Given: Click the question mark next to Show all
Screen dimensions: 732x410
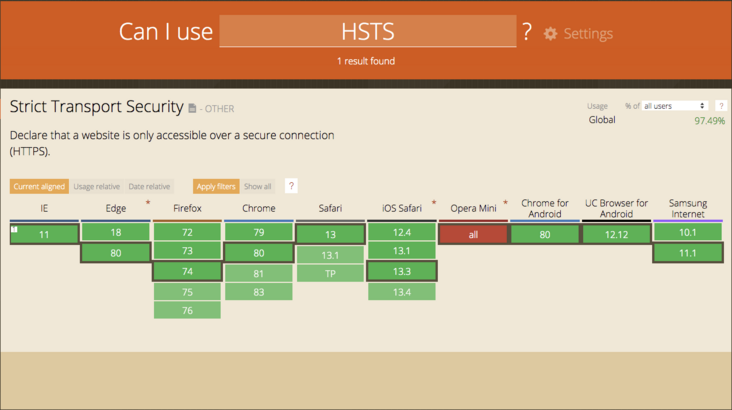Looking at the screenshot, I should (291, 186).
